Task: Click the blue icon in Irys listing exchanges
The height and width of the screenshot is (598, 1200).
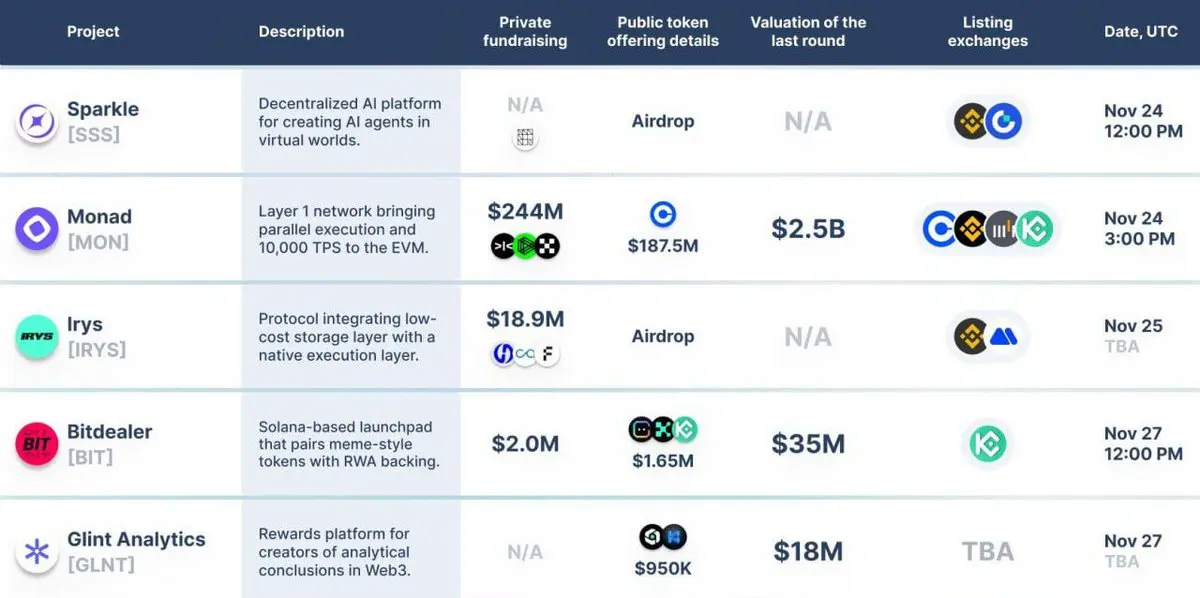Action: [1003, 337]
